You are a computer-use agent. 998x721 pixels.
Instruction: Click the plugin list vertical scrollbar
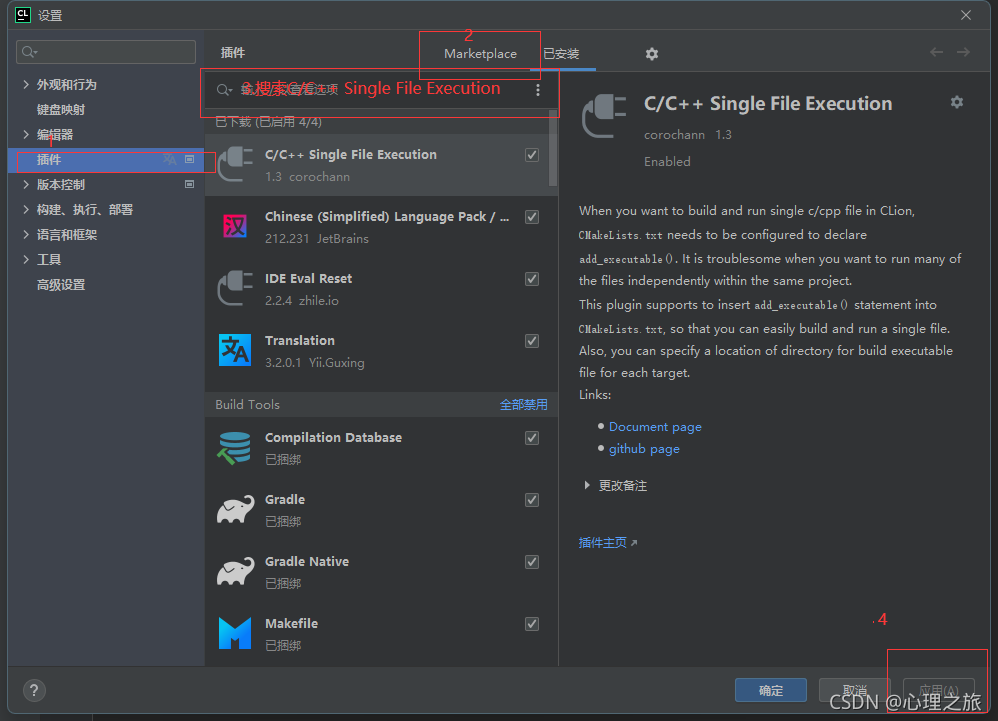click(x=552, y=148)
